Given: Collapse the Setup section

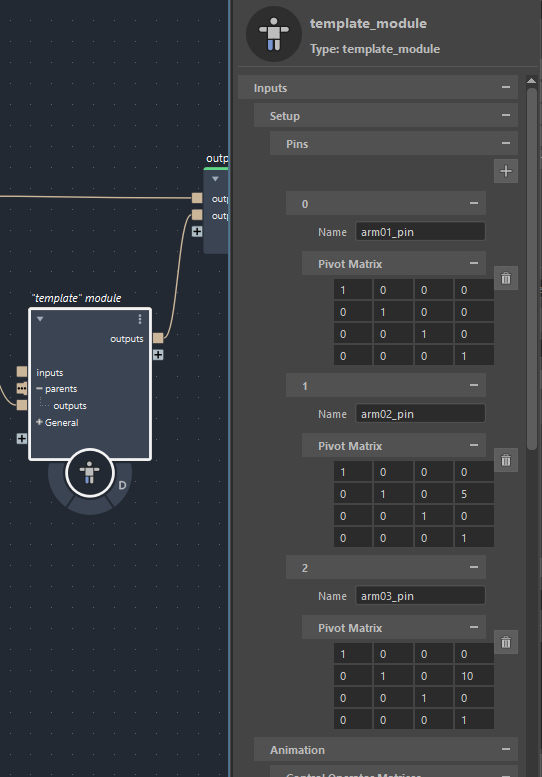Looking at the screenshot, I should pyautogui.click(x=505, y=115).
